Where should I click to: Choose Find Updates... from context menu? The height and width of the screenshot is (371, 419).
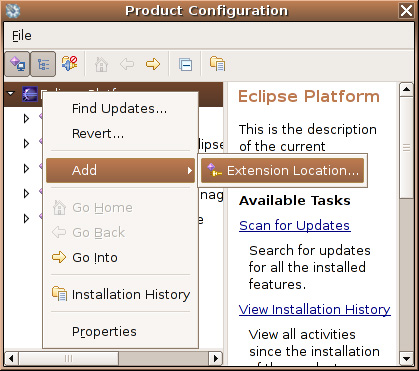[120, 109]
